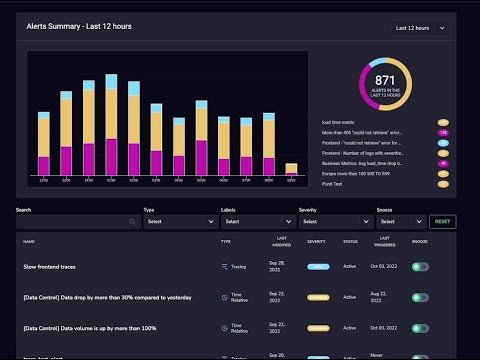Click blue severity badge on Slow frontend traces

[318, 267]
